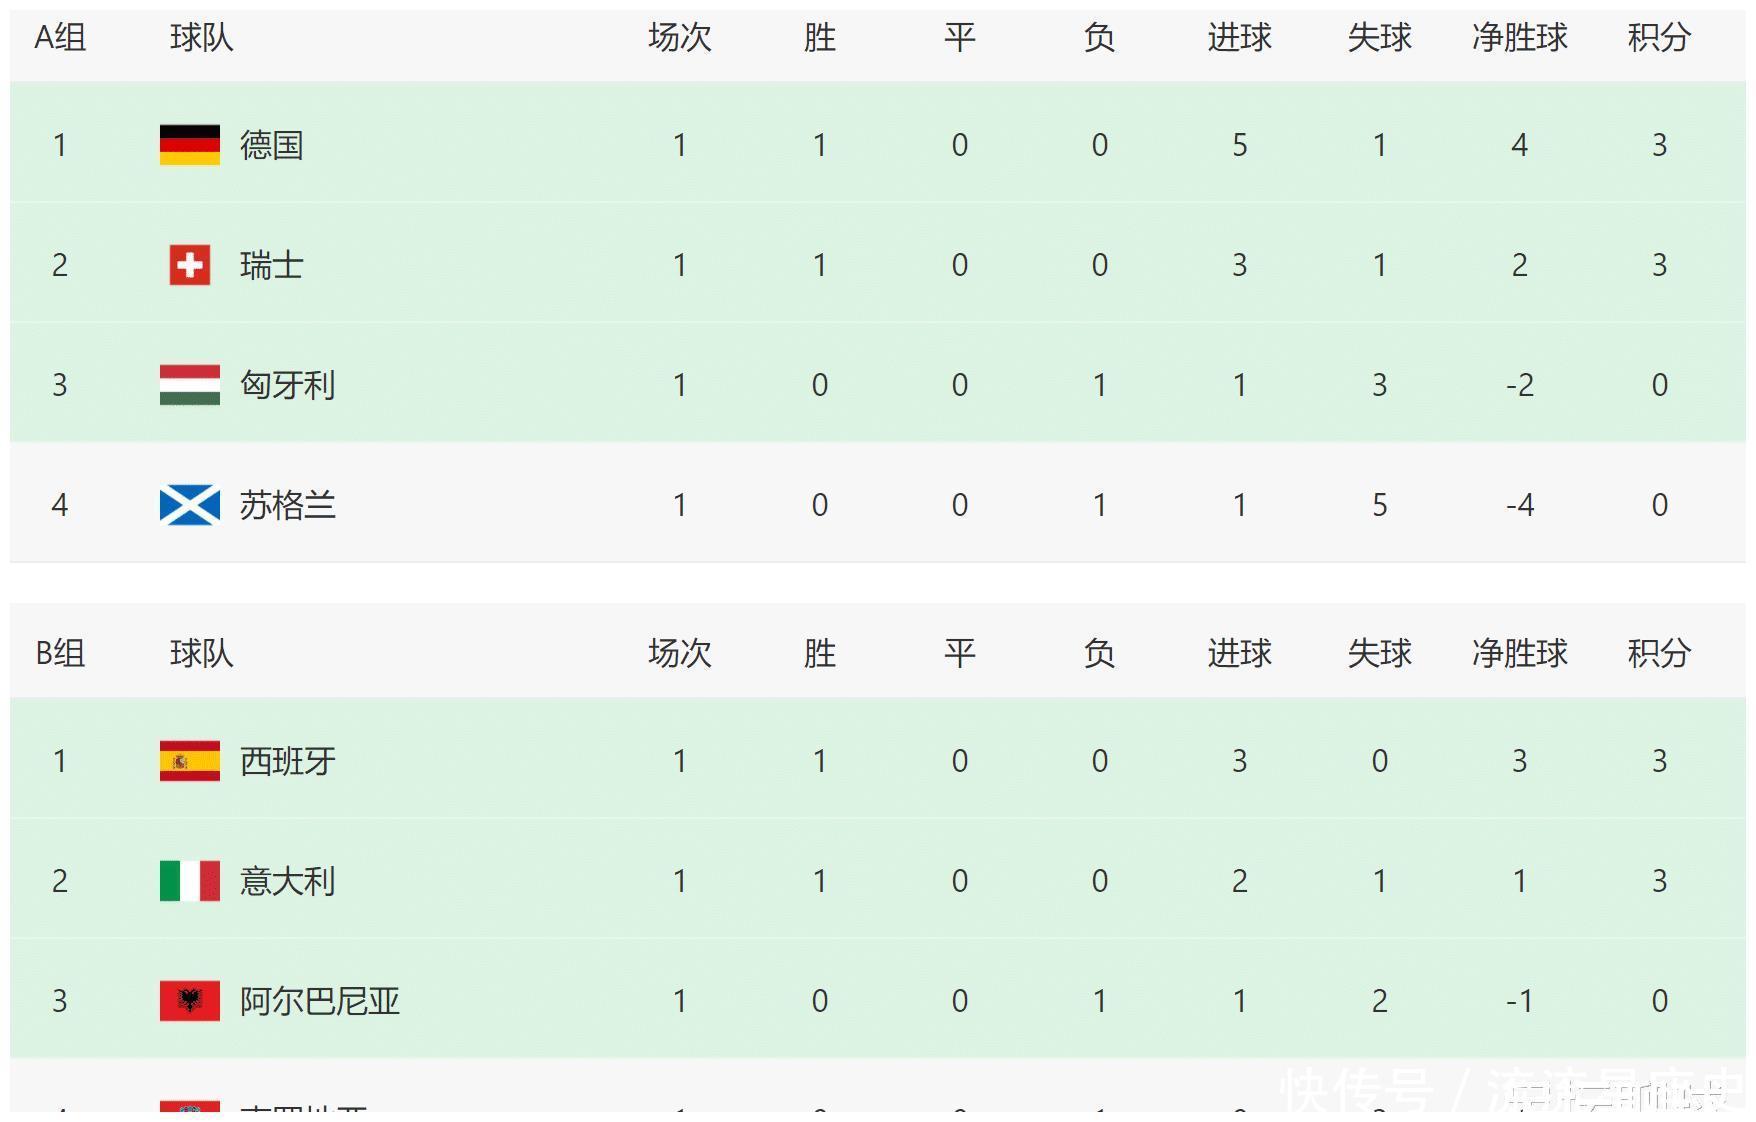The image size is (1756, 1122).
Task: Click the Albania flag icon
Action: (189, 1001)
